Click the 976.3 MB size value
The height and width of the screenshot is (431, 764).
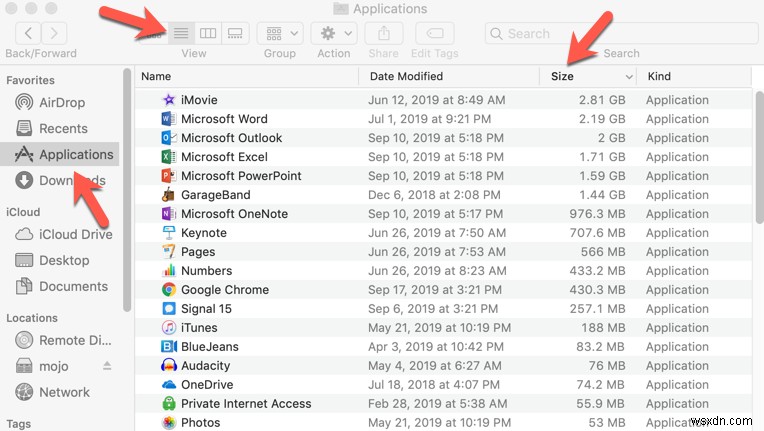click(597, 214)
